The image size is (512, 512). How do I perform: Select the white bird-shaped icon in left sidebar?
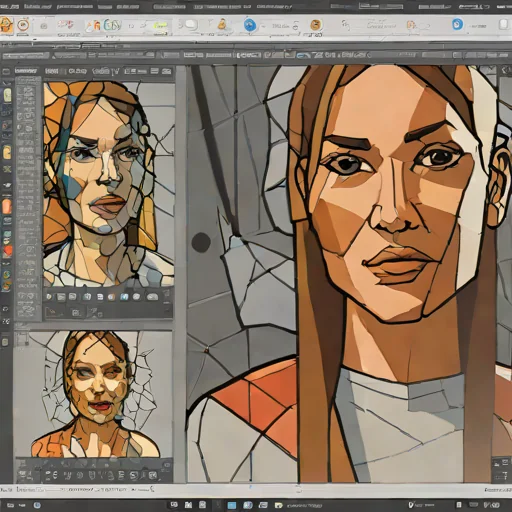click(x=7, y=185)
